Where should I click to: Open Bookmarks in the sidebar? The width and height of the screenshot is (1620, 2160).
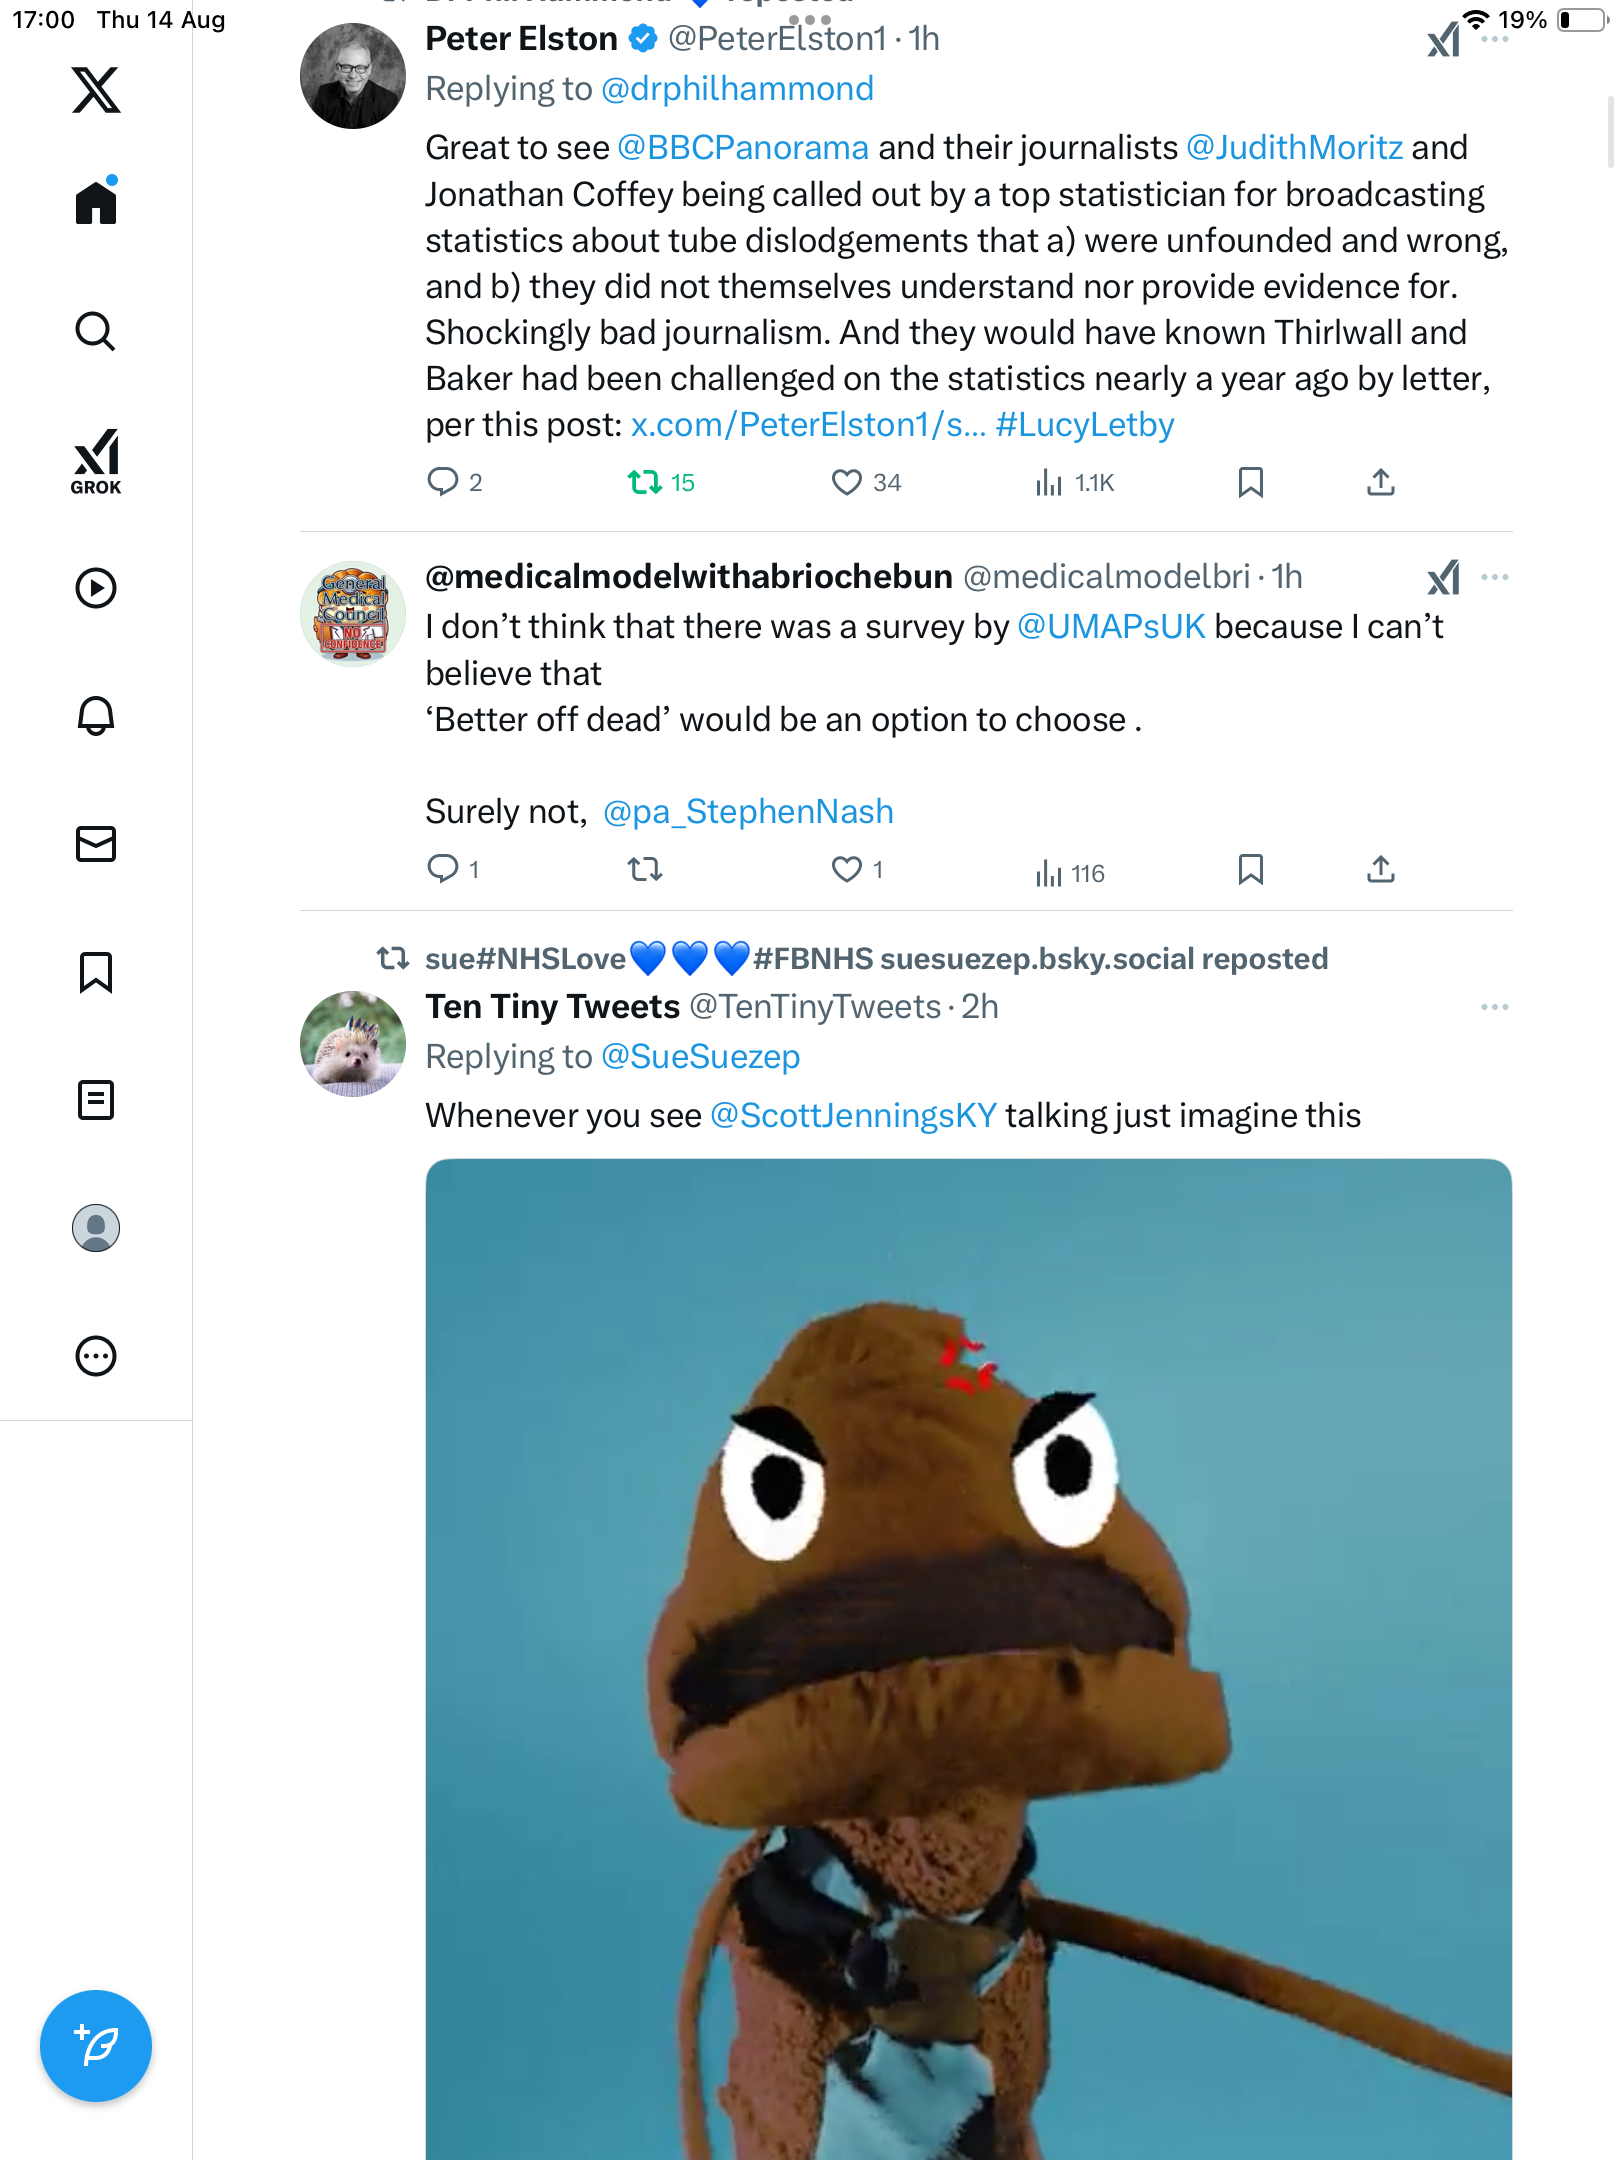[96, 972]
